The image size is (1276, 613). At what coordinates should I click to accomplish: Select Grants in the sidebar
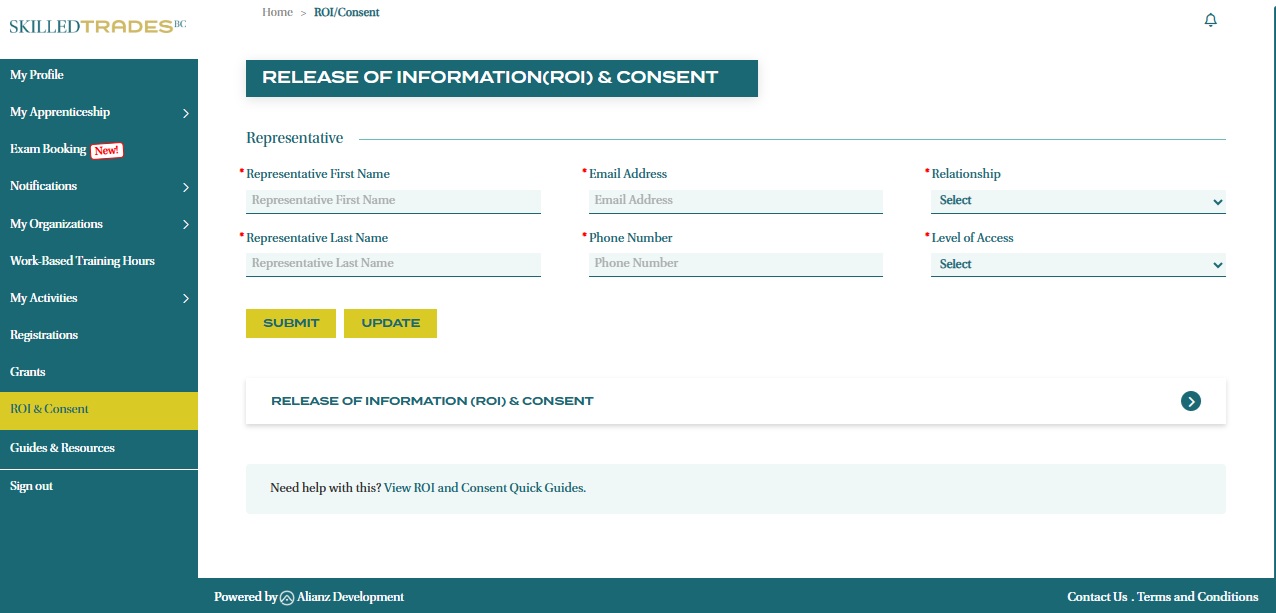(28, 372)
